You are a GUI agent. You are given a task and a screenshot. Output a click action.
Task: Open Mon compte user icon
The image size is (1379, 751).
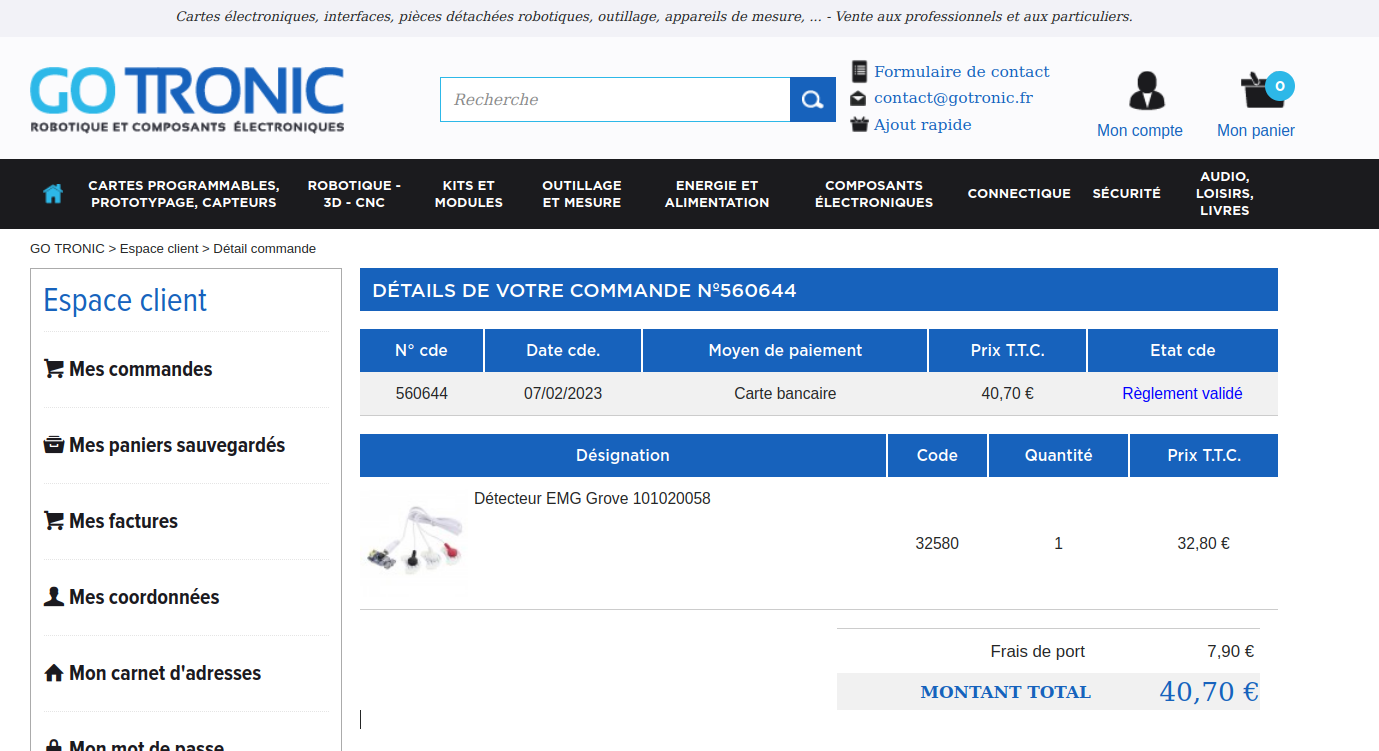point(1146,90)
